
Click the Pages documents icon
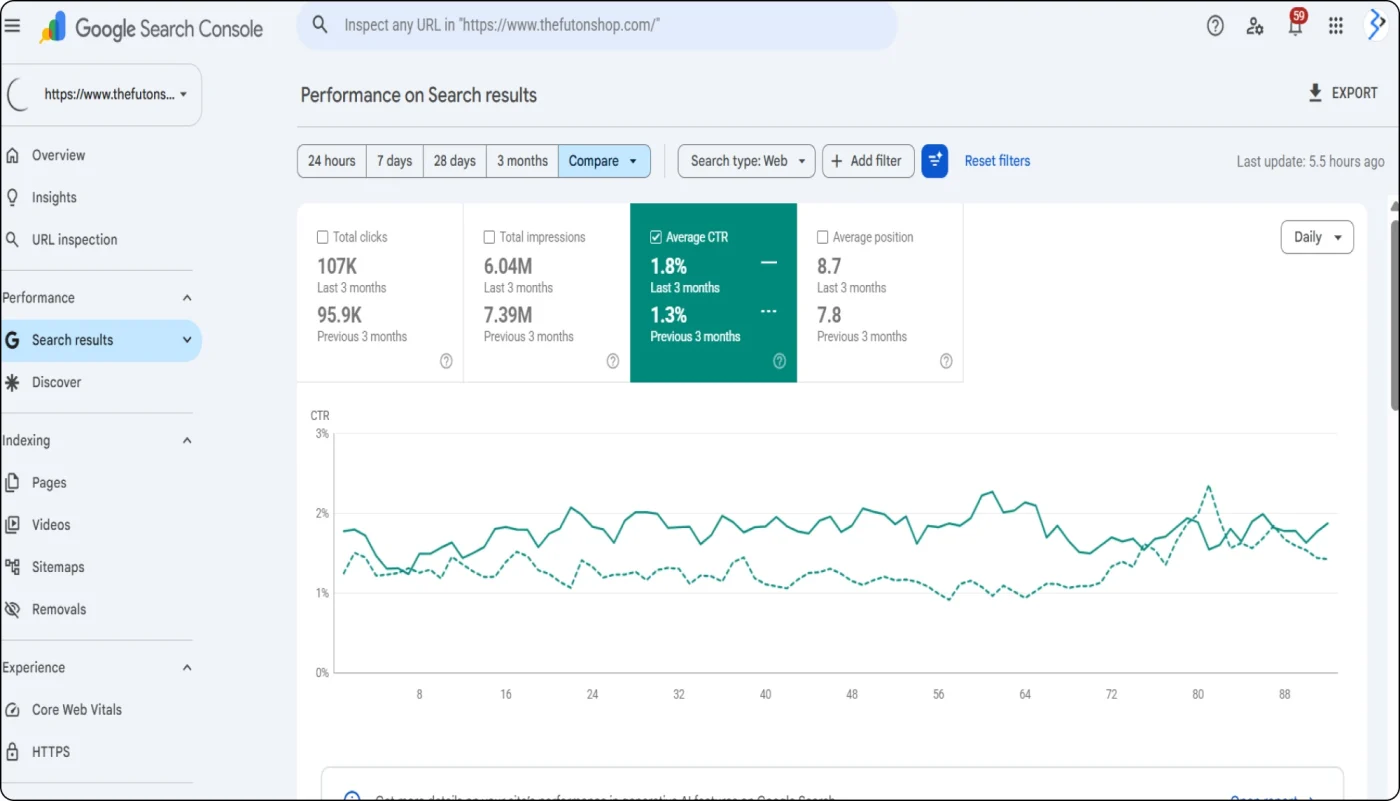[x=13, y=482]
